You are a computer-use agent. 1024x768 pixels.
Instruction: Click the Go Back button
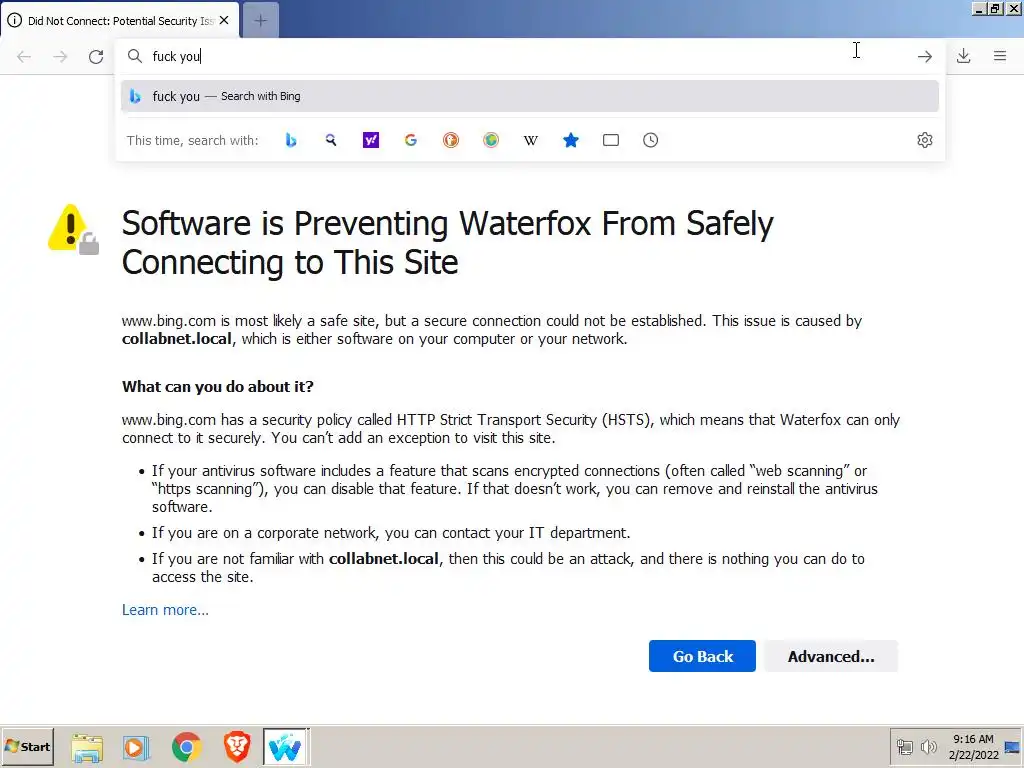tap(702, 656)
